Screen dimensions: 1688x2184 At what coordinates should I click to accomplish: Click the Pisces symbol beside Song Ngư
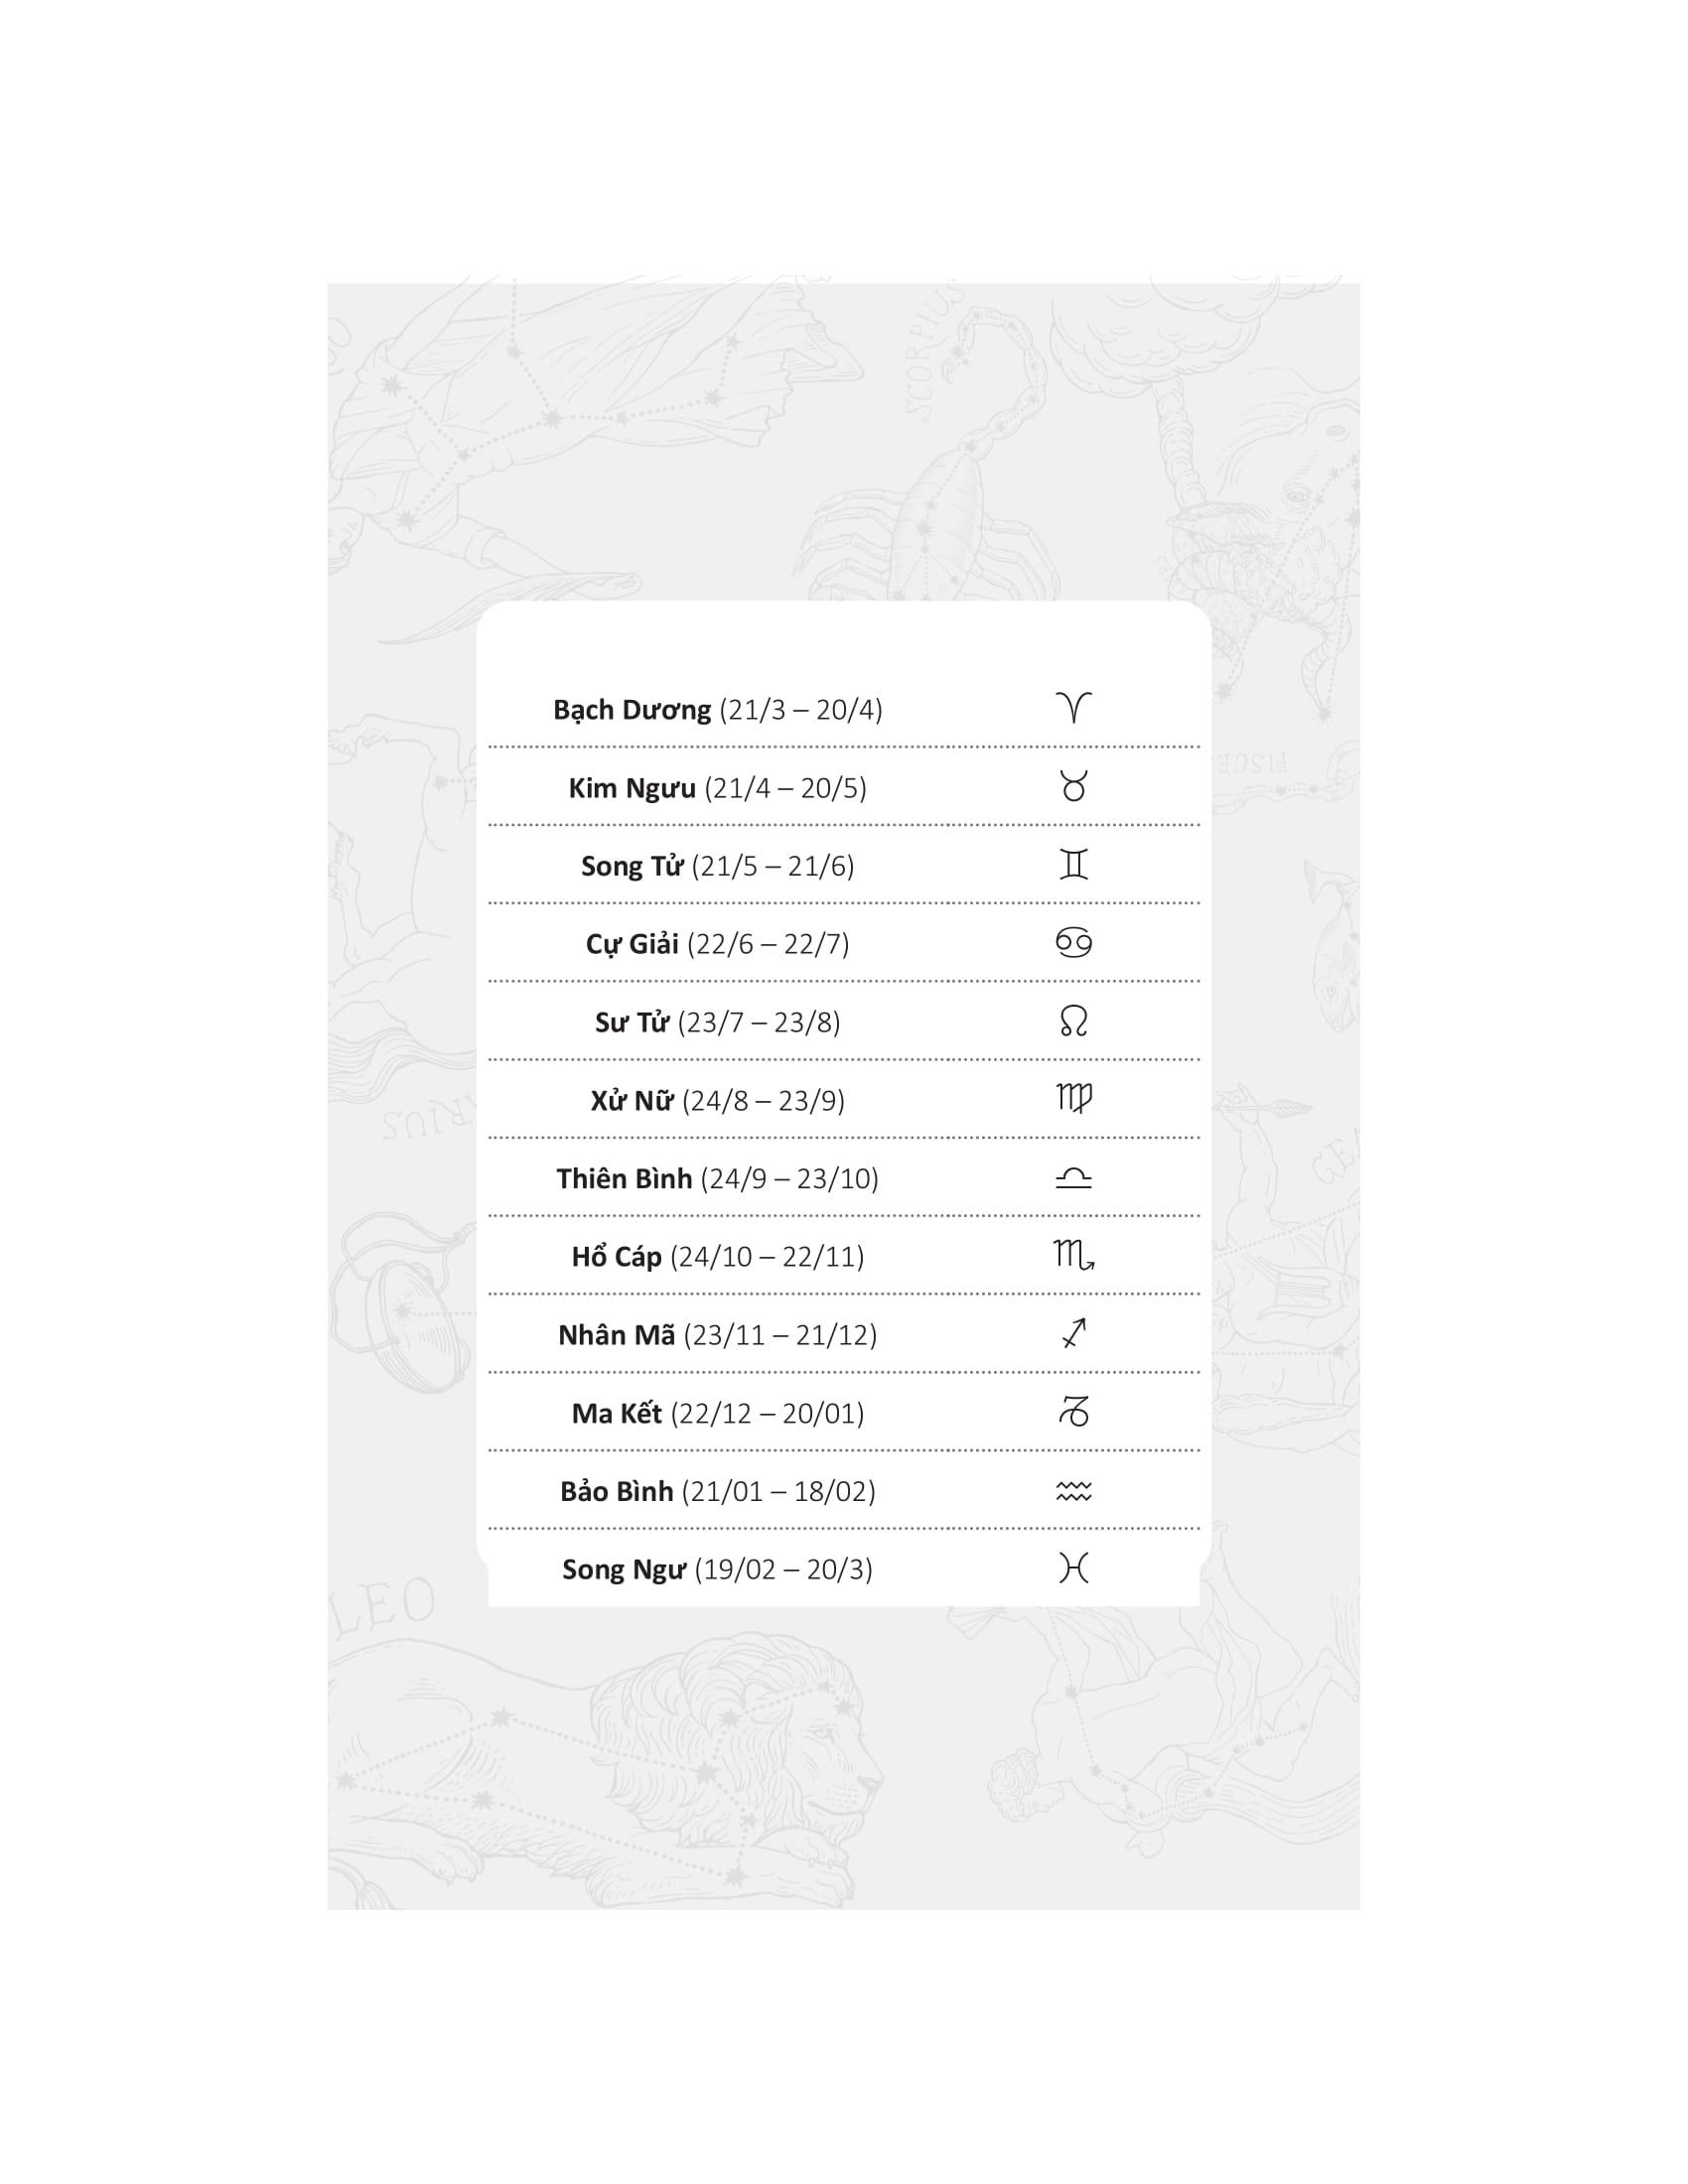click(x=1073, y=1568)
